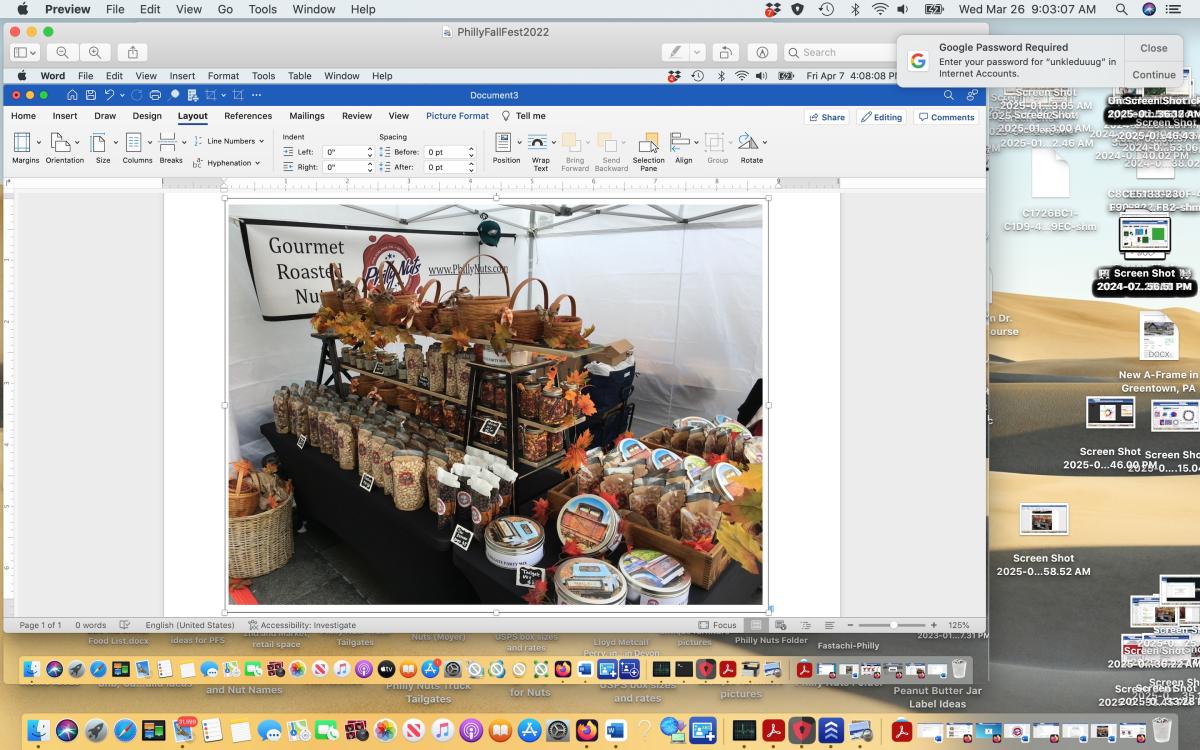Click the Send Backward icon
This screenshot has height=750, width=1200.
click(x=608, y=142)
